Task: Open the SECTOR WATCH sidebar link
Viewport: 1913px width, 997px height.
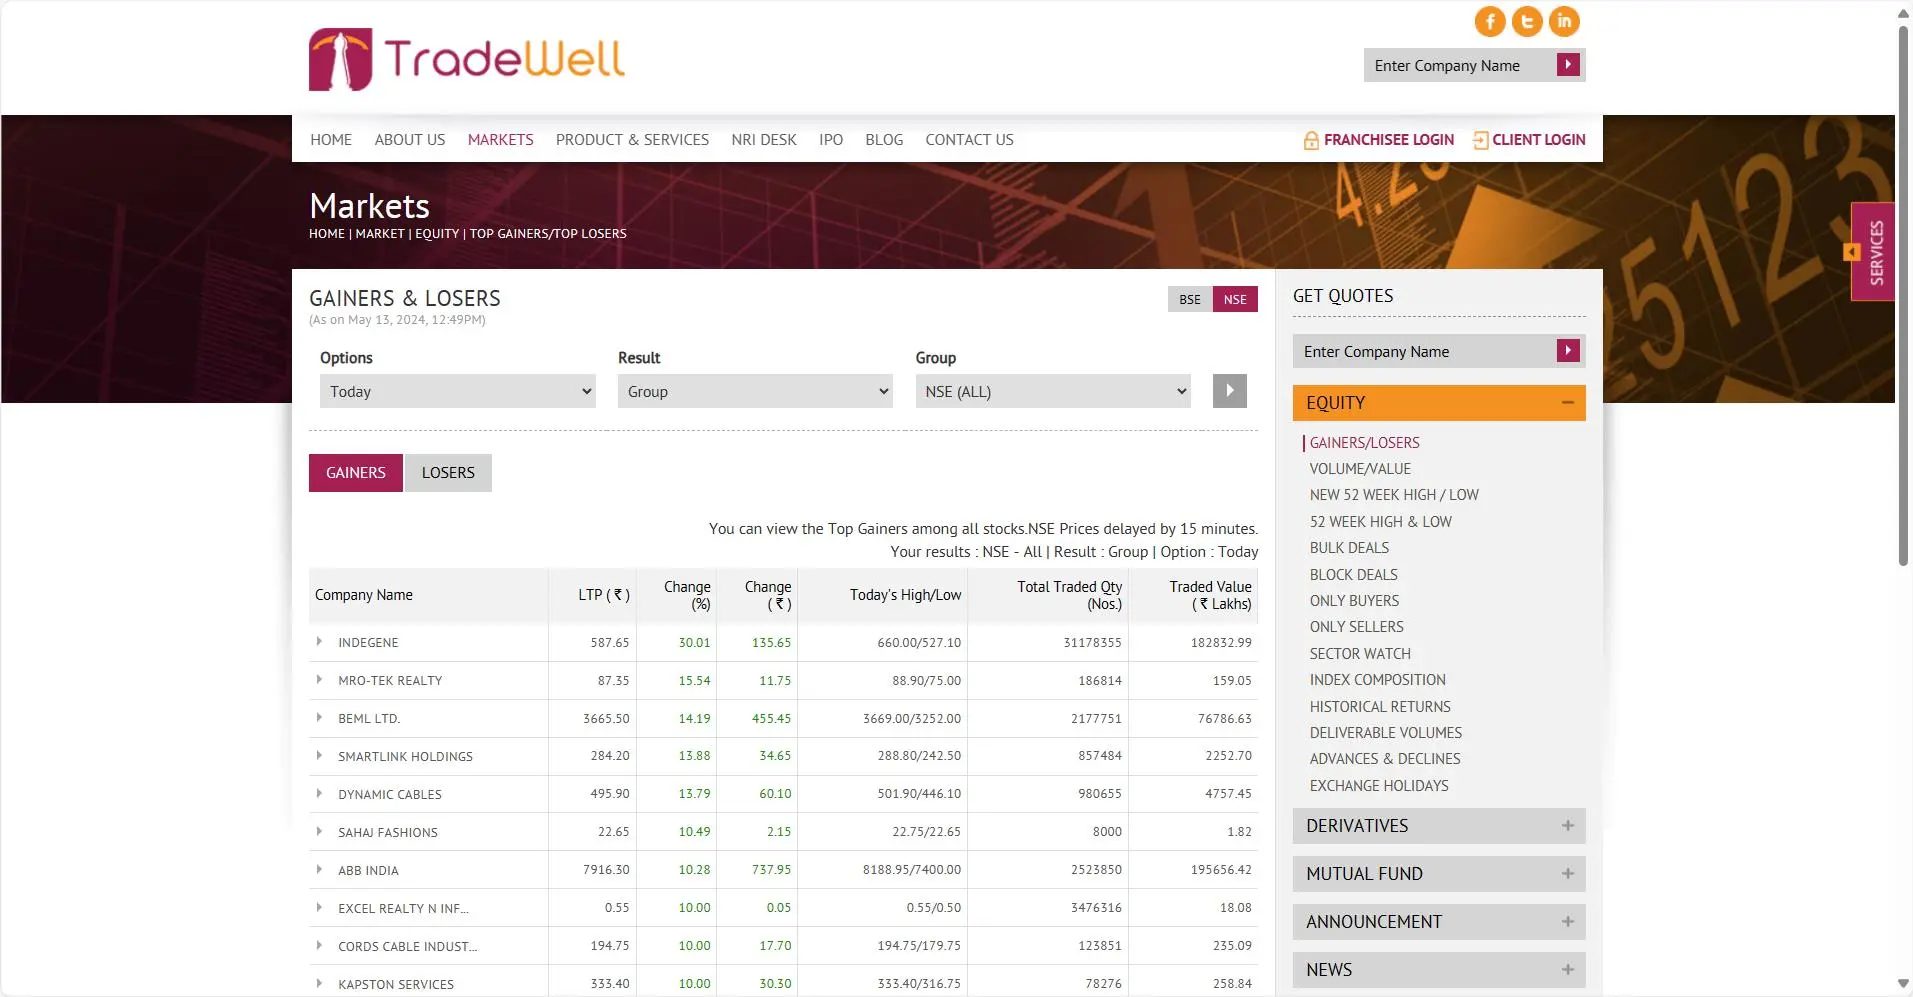Action: point(1360,654)
